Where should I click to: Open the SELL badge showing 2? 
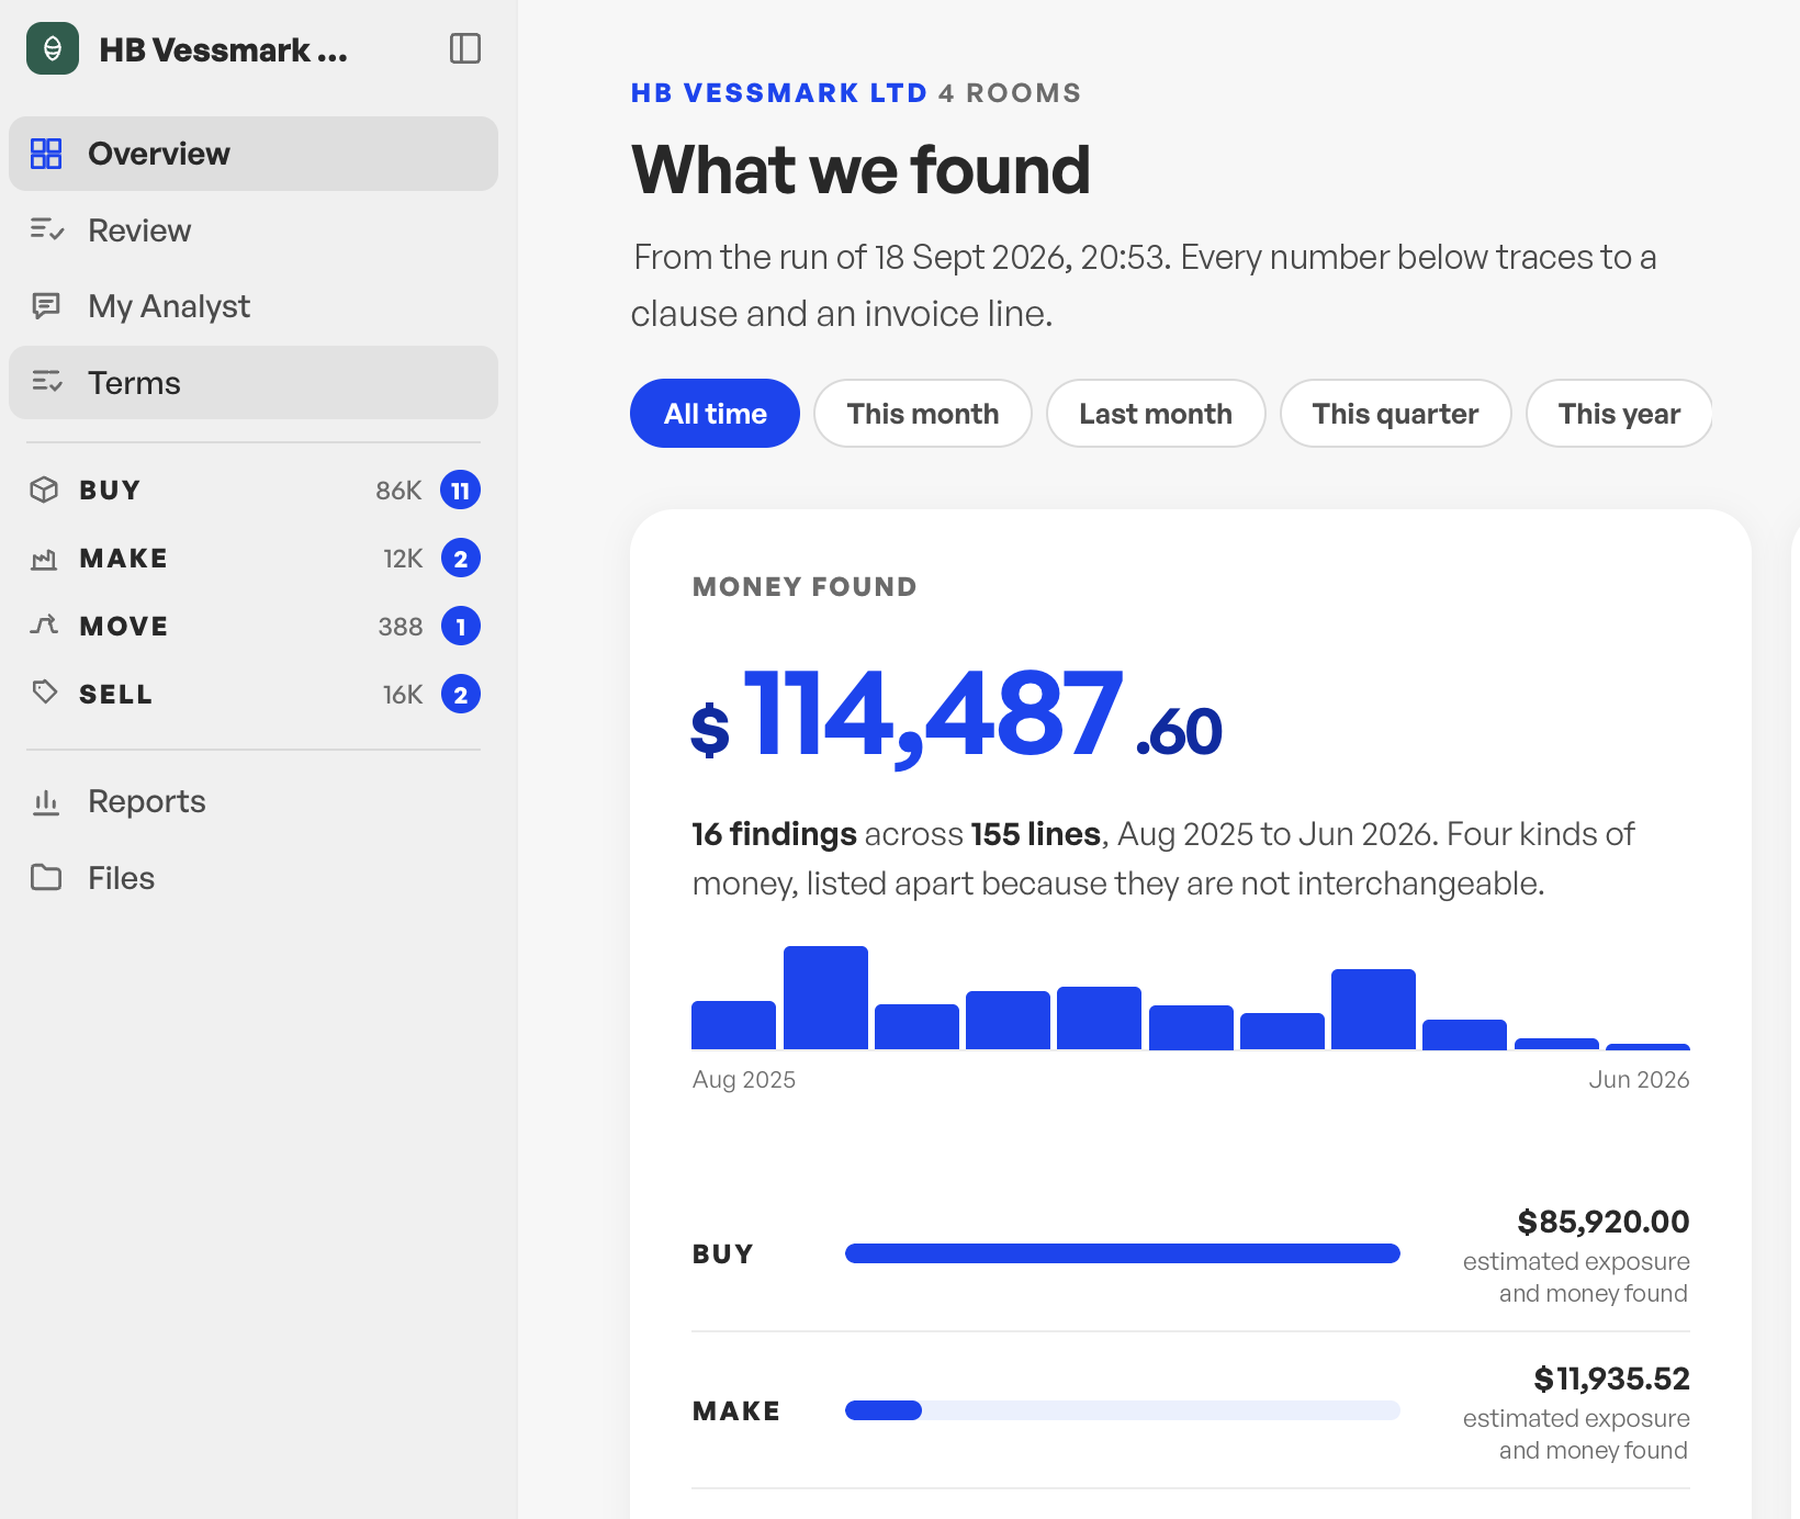pyautogui.click(x=460, y=694)
